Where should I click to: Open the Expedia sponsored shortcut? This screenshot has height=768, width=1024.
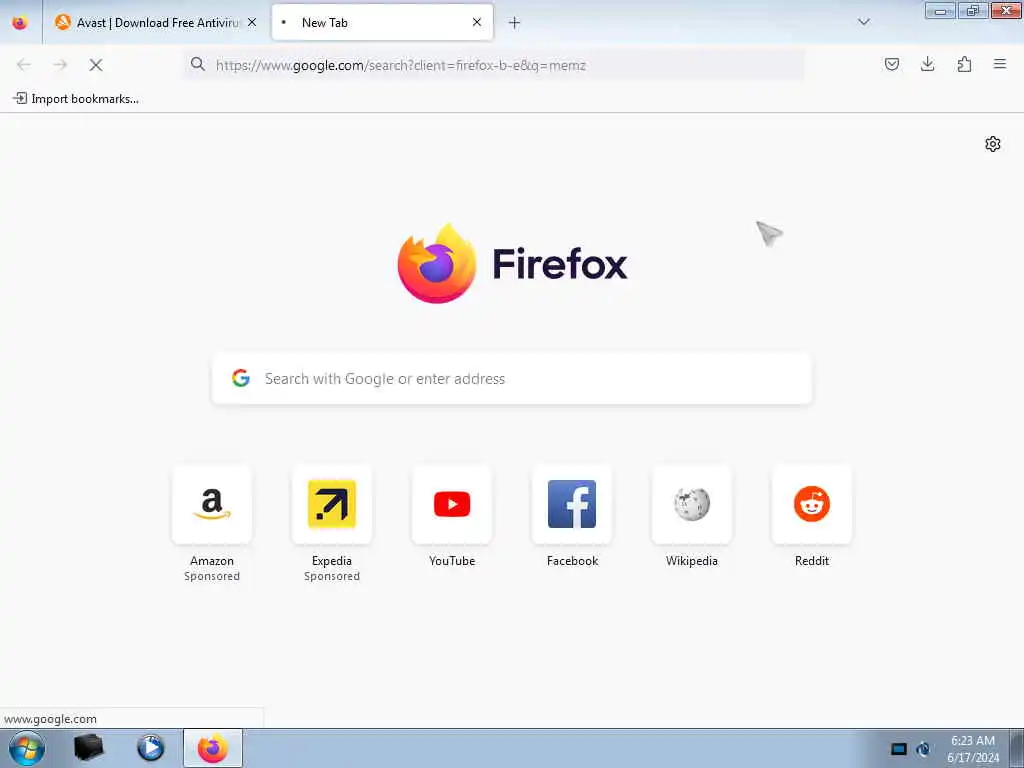(x=332, y=504)
